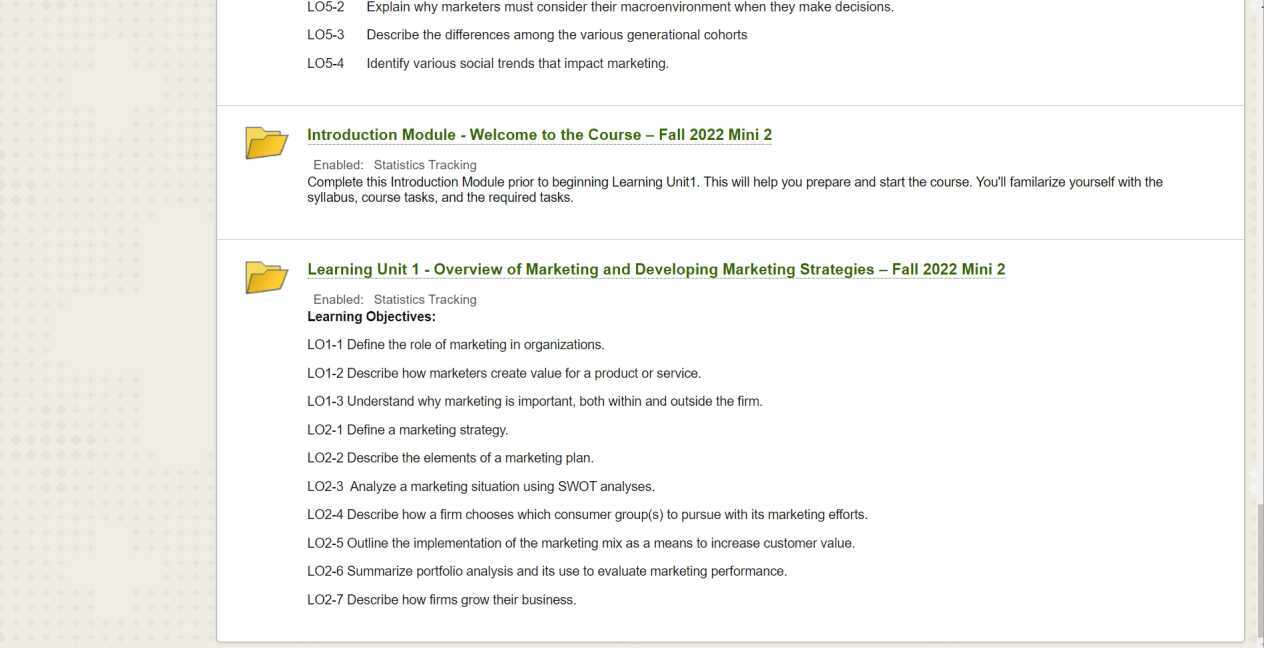
Task: Click the vertical scrollbar thumb on the right edge
Action: pos(1258,570)
